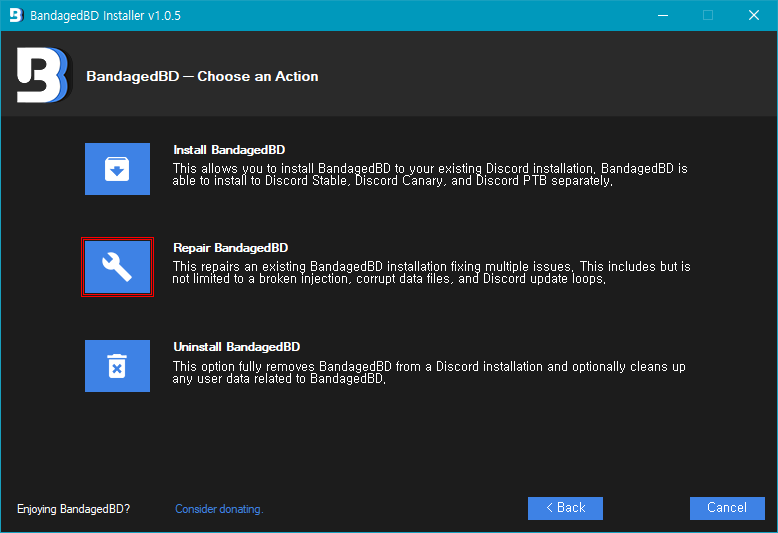Open the Consider donating link
This screenshot has width=778, height=533.
tap(219, 509)
